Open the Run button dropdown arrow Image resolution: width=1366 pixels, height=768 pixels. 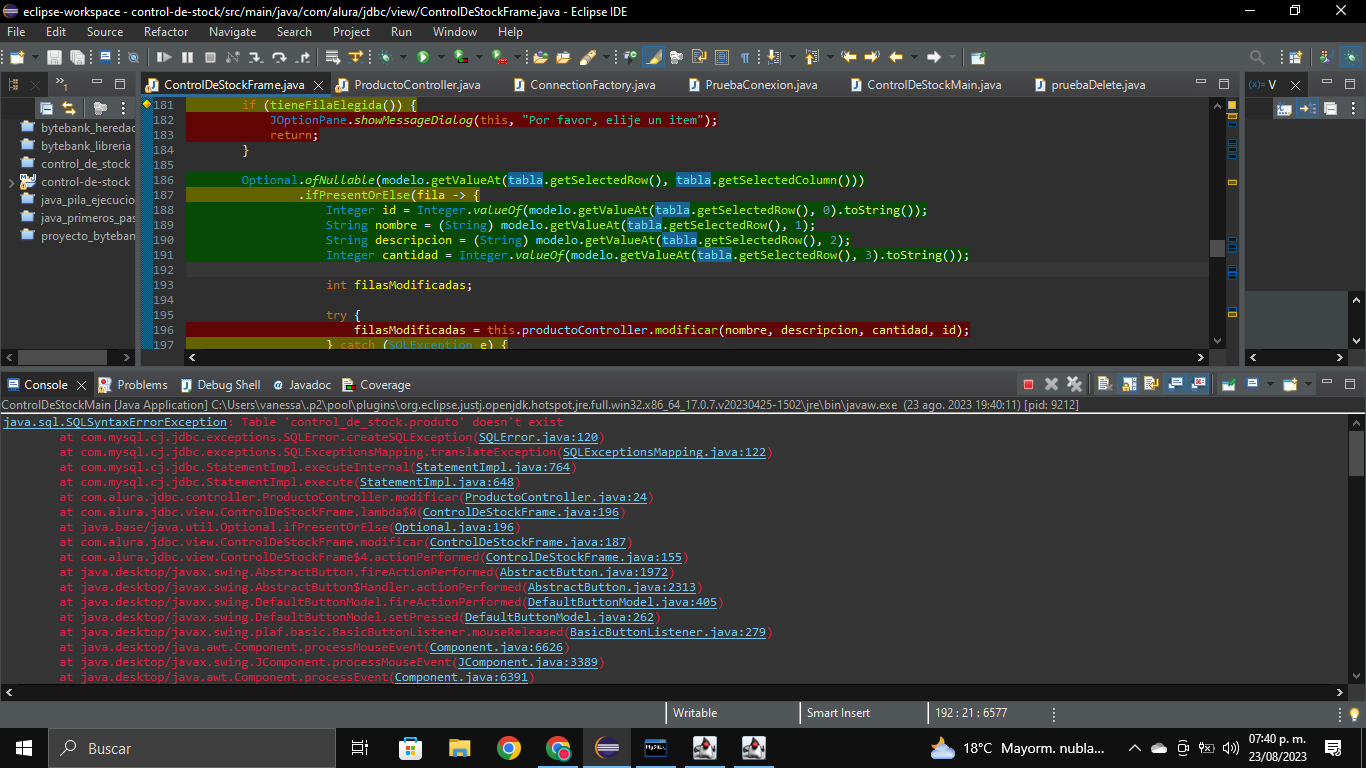441,57
